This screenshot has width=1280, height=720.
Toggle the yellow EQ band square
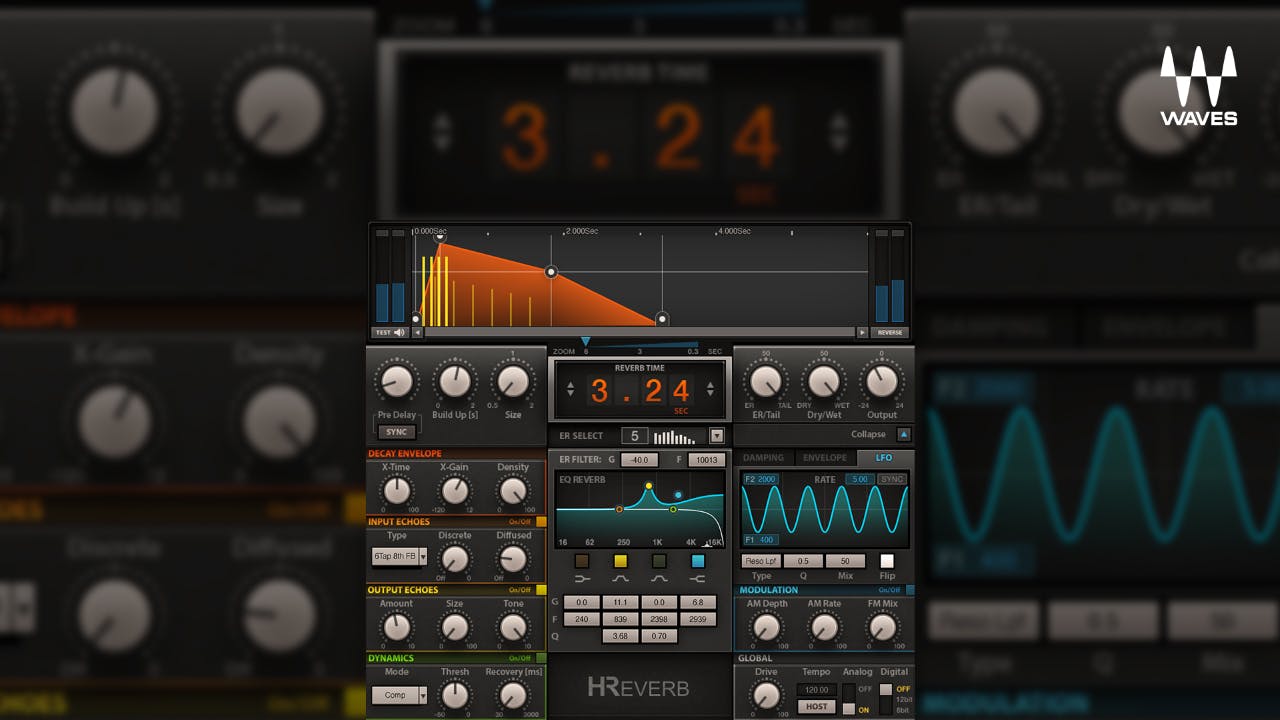click(x=620, y=561)
